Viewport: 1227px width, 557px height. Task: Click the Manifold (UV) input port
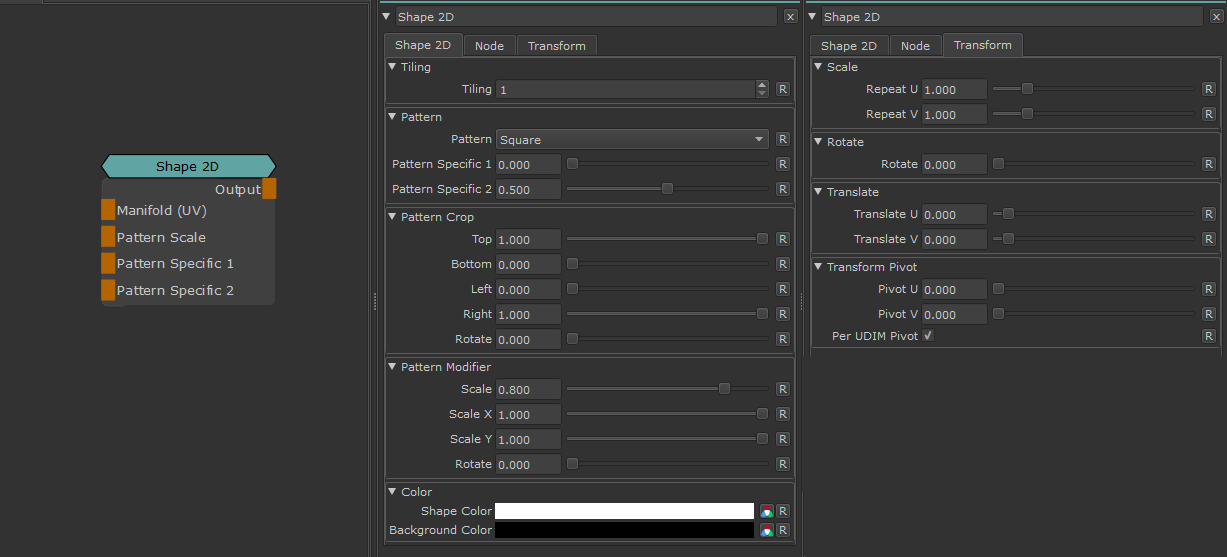click(x=108, y=210)
